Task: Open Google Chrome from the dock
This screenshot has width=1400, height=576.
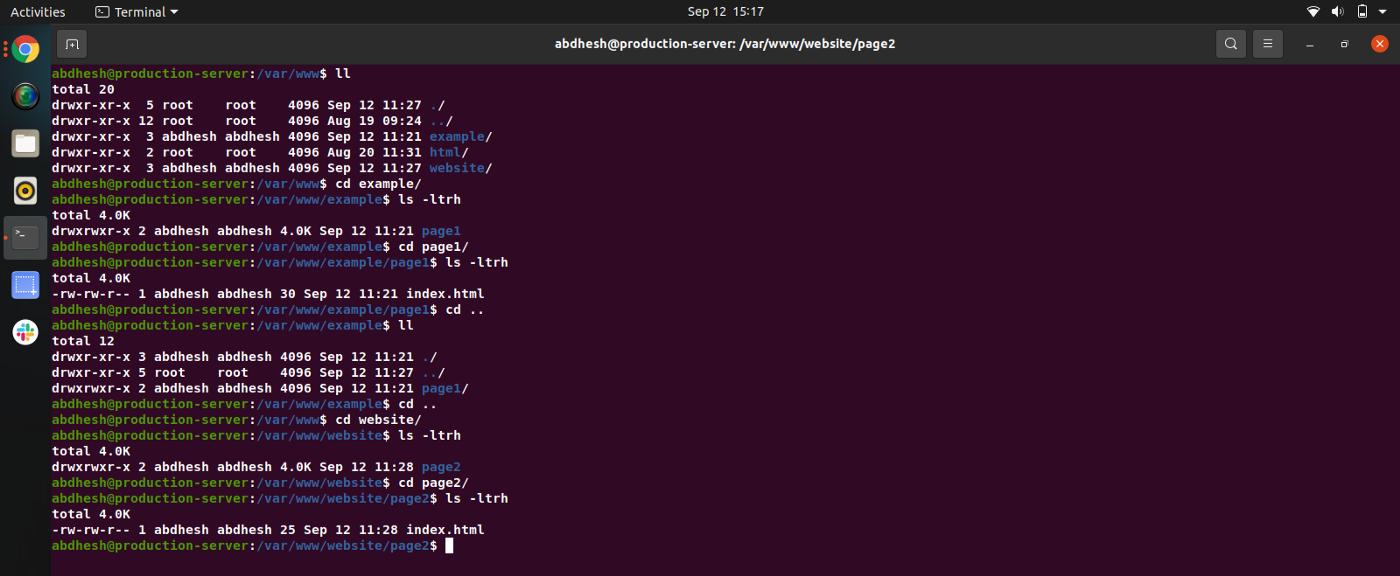Action: point(25,47)
